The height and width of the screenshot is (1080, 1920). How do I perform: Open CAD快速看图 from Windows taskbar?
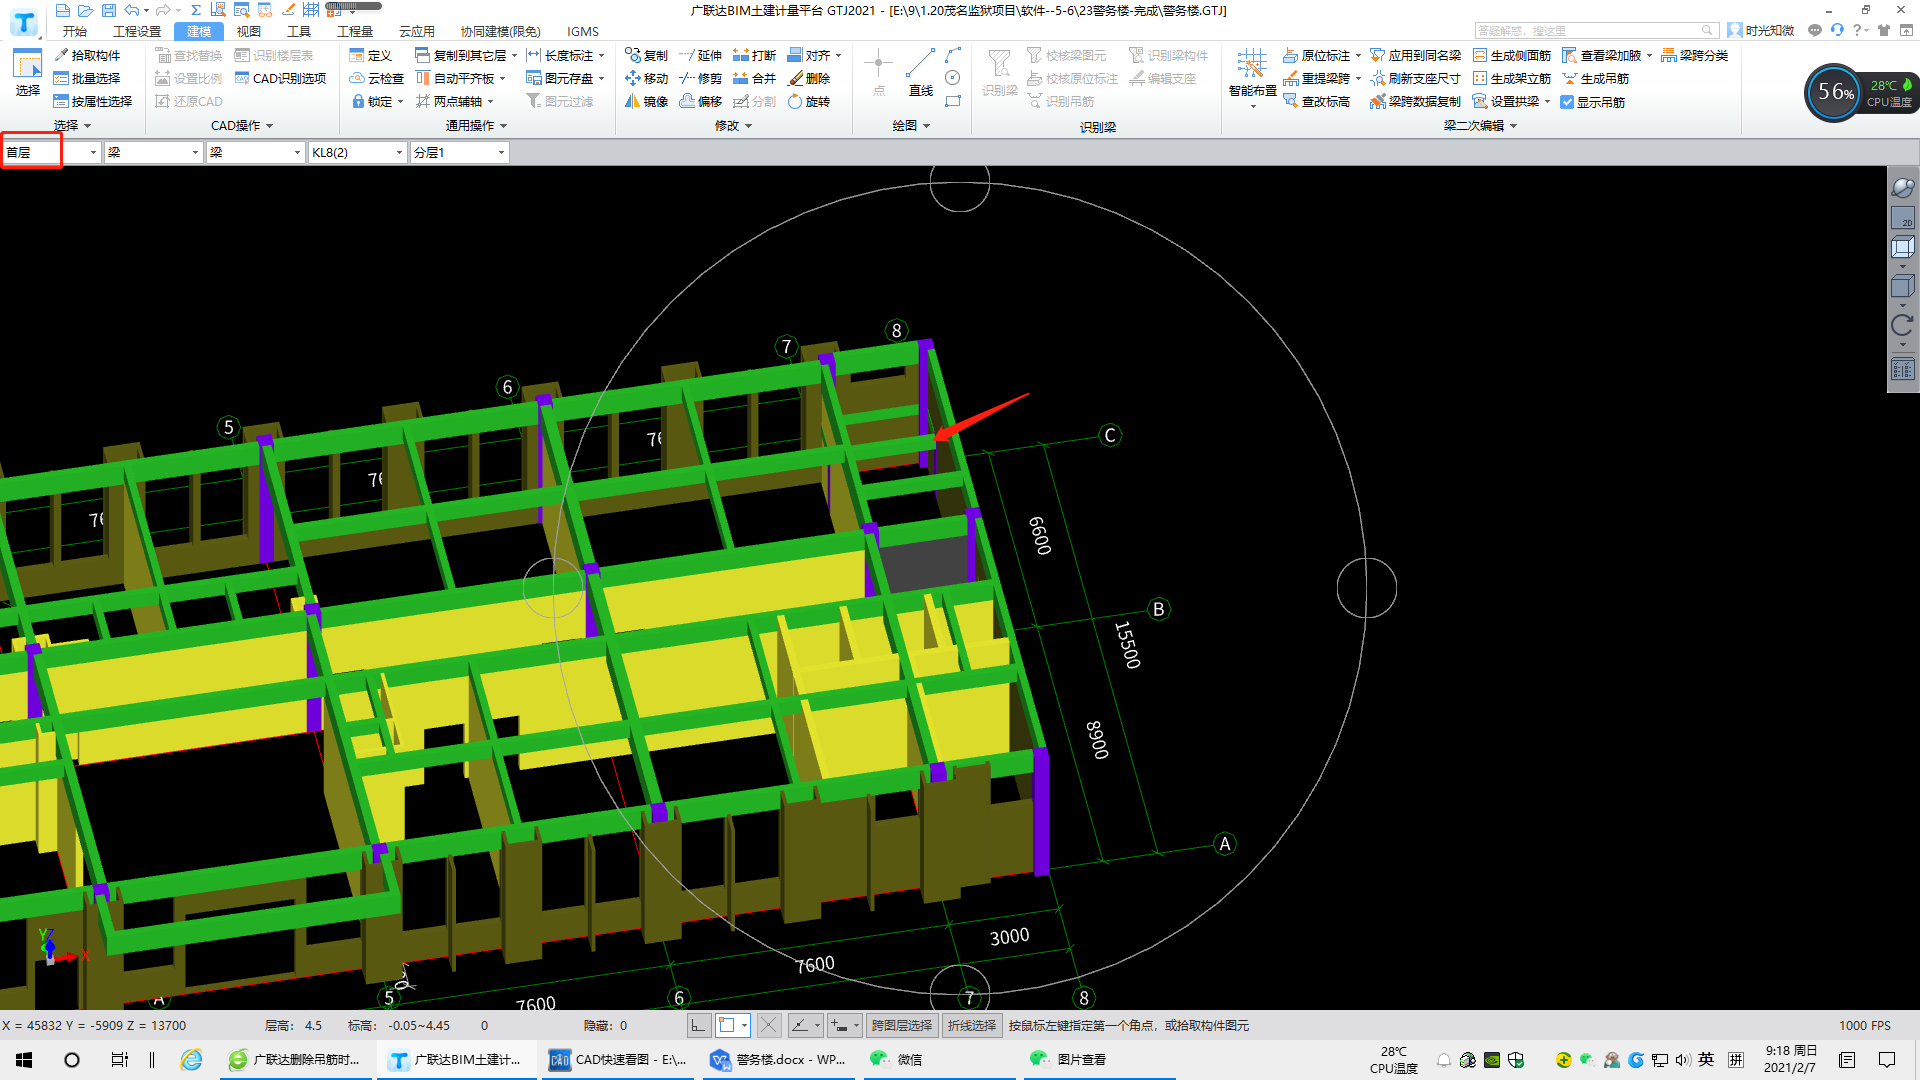point(618,1059)
